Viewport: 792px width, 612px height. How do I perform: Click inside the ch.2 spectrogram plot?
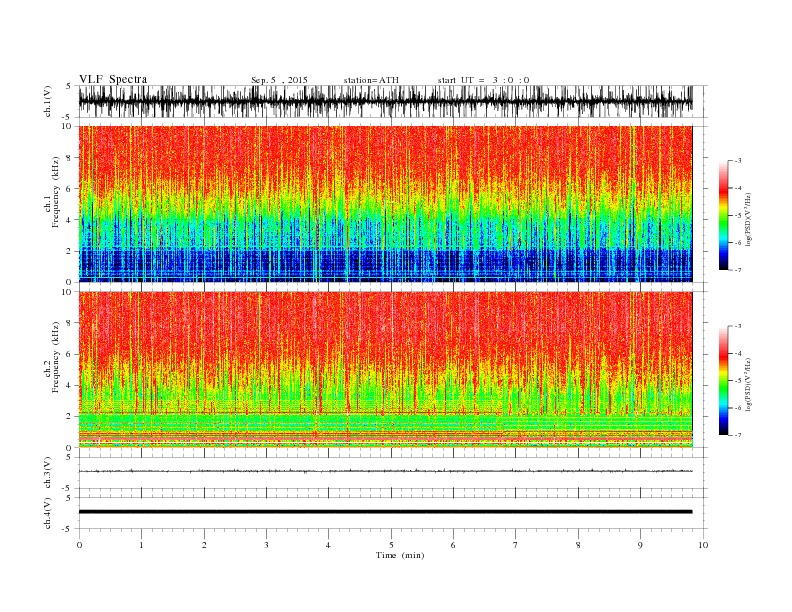[x=385, y=370]
